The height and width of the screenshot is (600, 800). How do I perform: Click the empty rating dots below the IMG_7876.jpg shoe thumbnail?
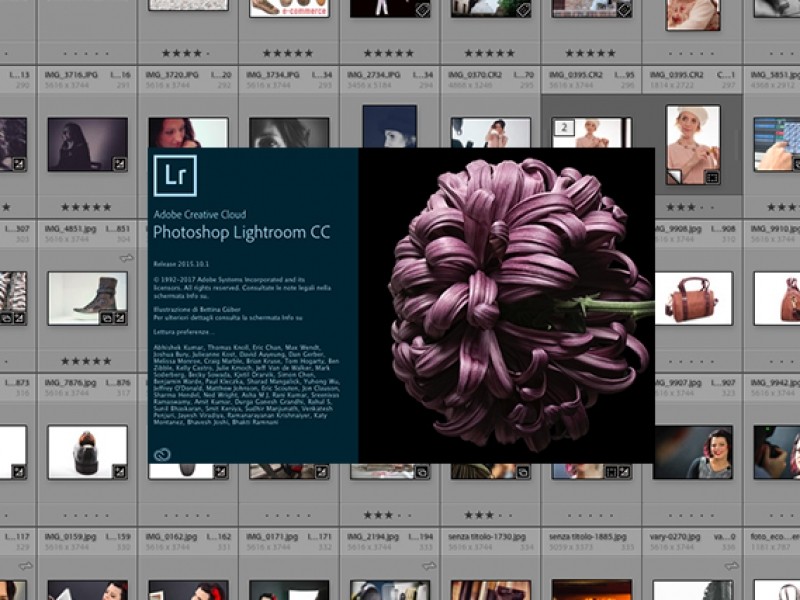pyautogui.click(x=86, y=515)
